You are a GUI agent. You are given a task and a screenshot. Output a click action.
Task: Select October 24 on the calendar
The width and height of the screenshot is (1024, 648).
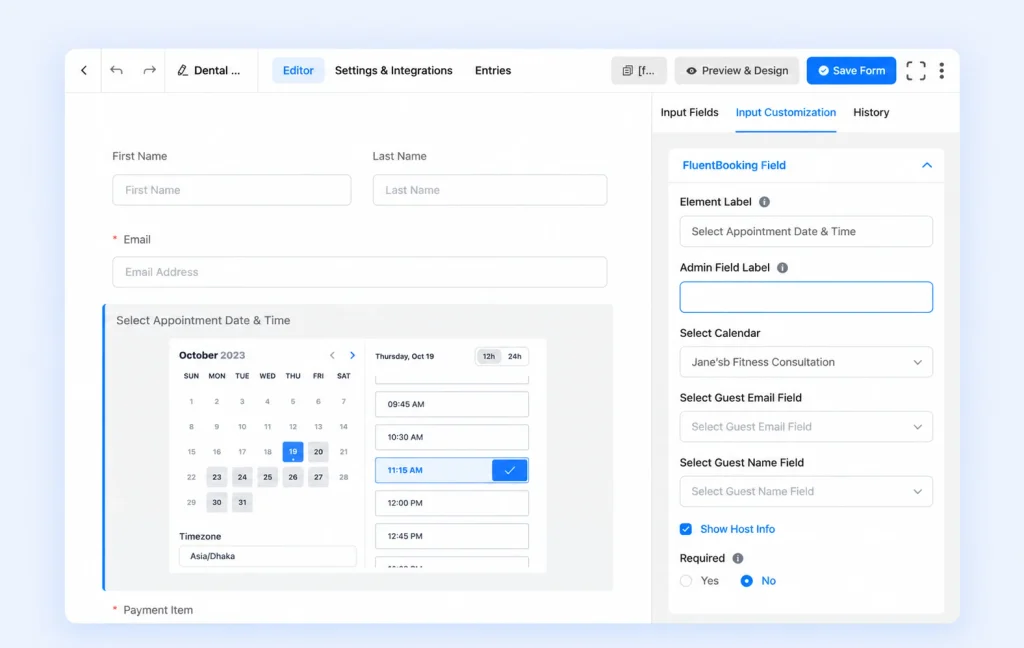242,477
